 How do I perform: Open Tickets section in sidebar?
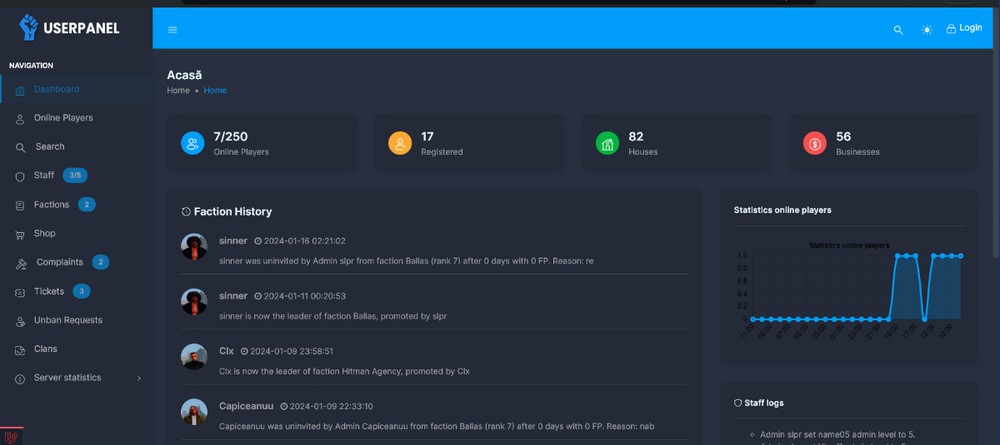48,292
